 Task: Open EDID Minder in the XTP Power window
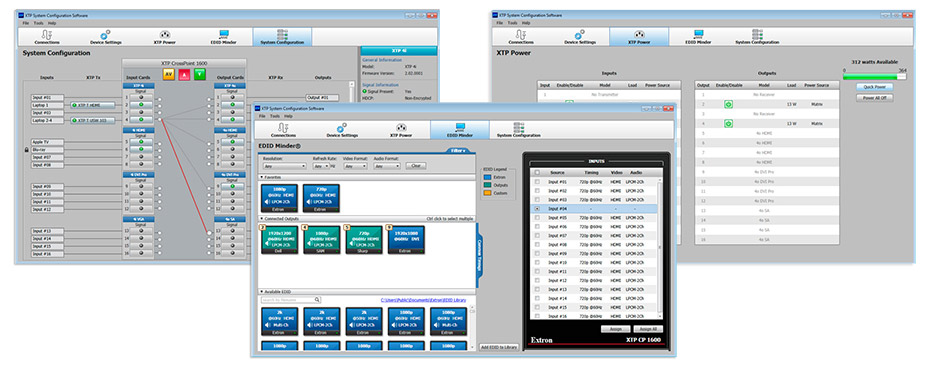[x=698, y=37]
